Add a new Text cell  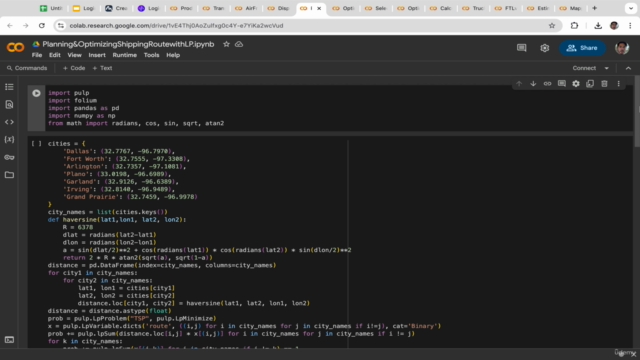coord(102,68)
